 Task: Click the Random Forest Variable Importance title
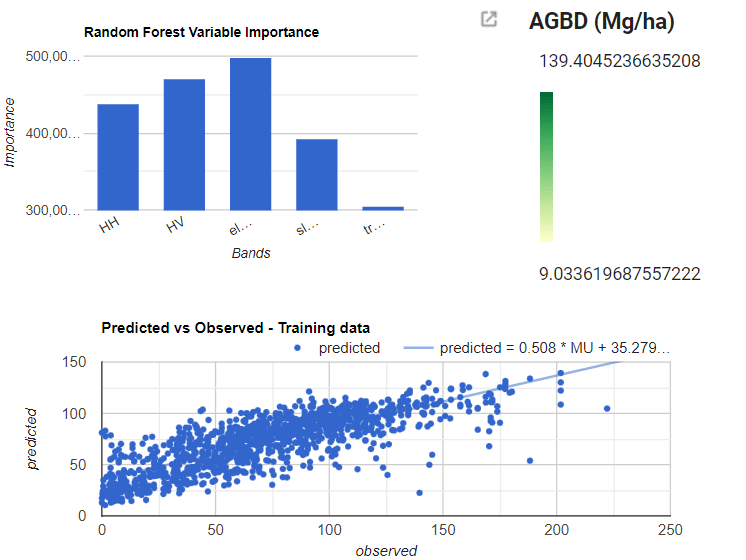(201, 32)
